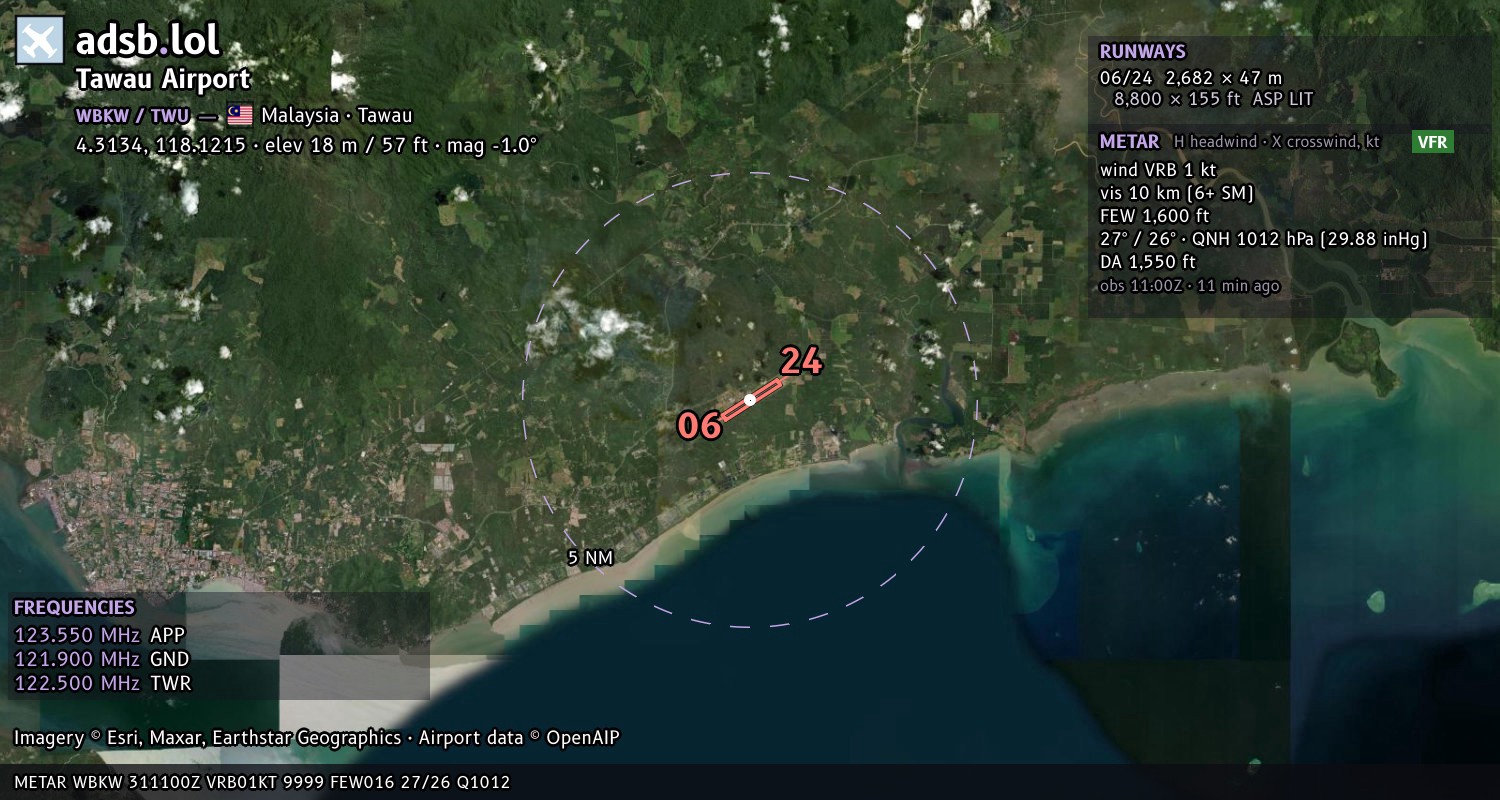Select the white airport center dot on the runway

750,400
